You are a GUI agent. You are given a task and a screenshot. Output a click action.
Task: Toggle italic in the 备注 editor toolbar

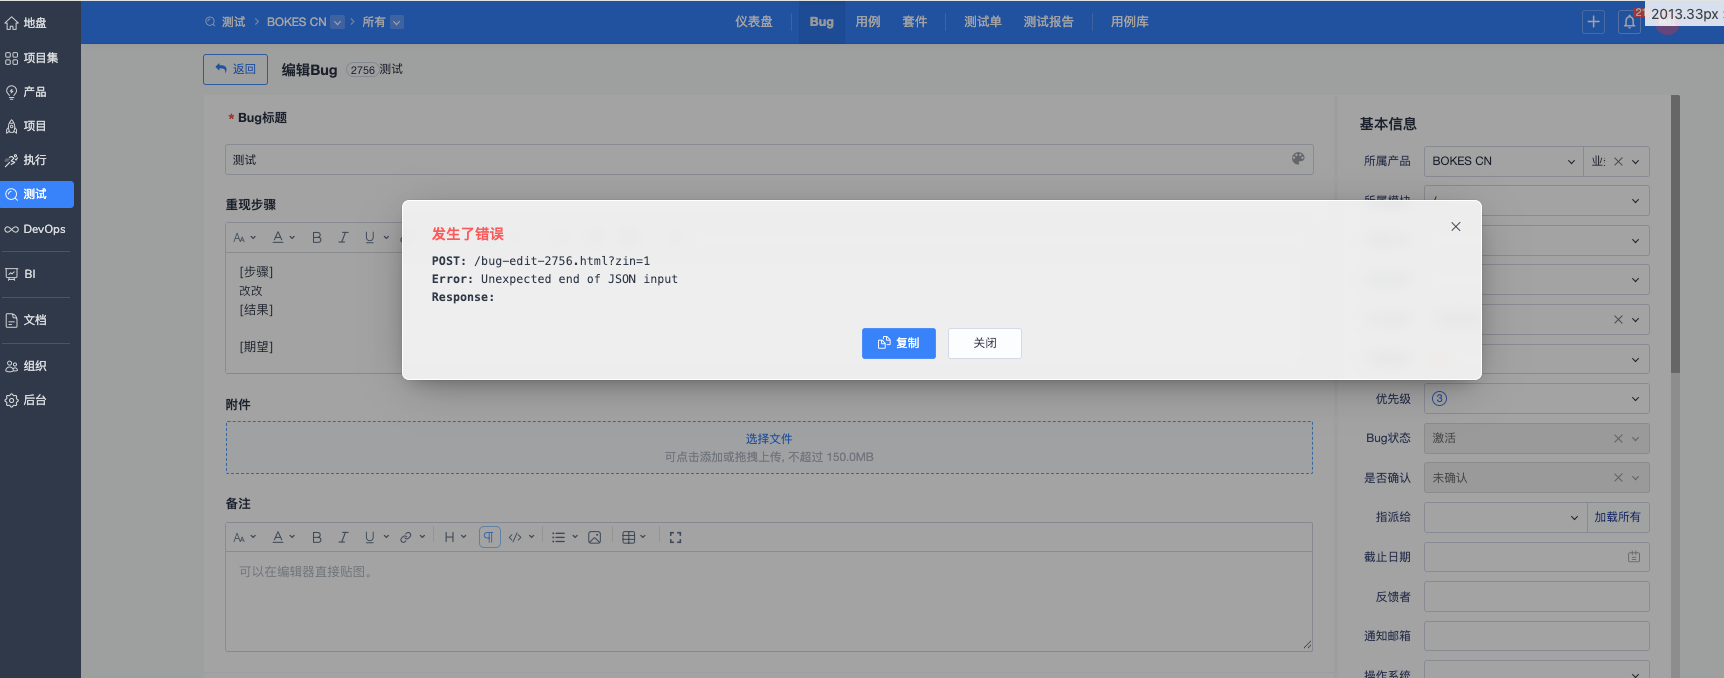[x=343, y=537]
